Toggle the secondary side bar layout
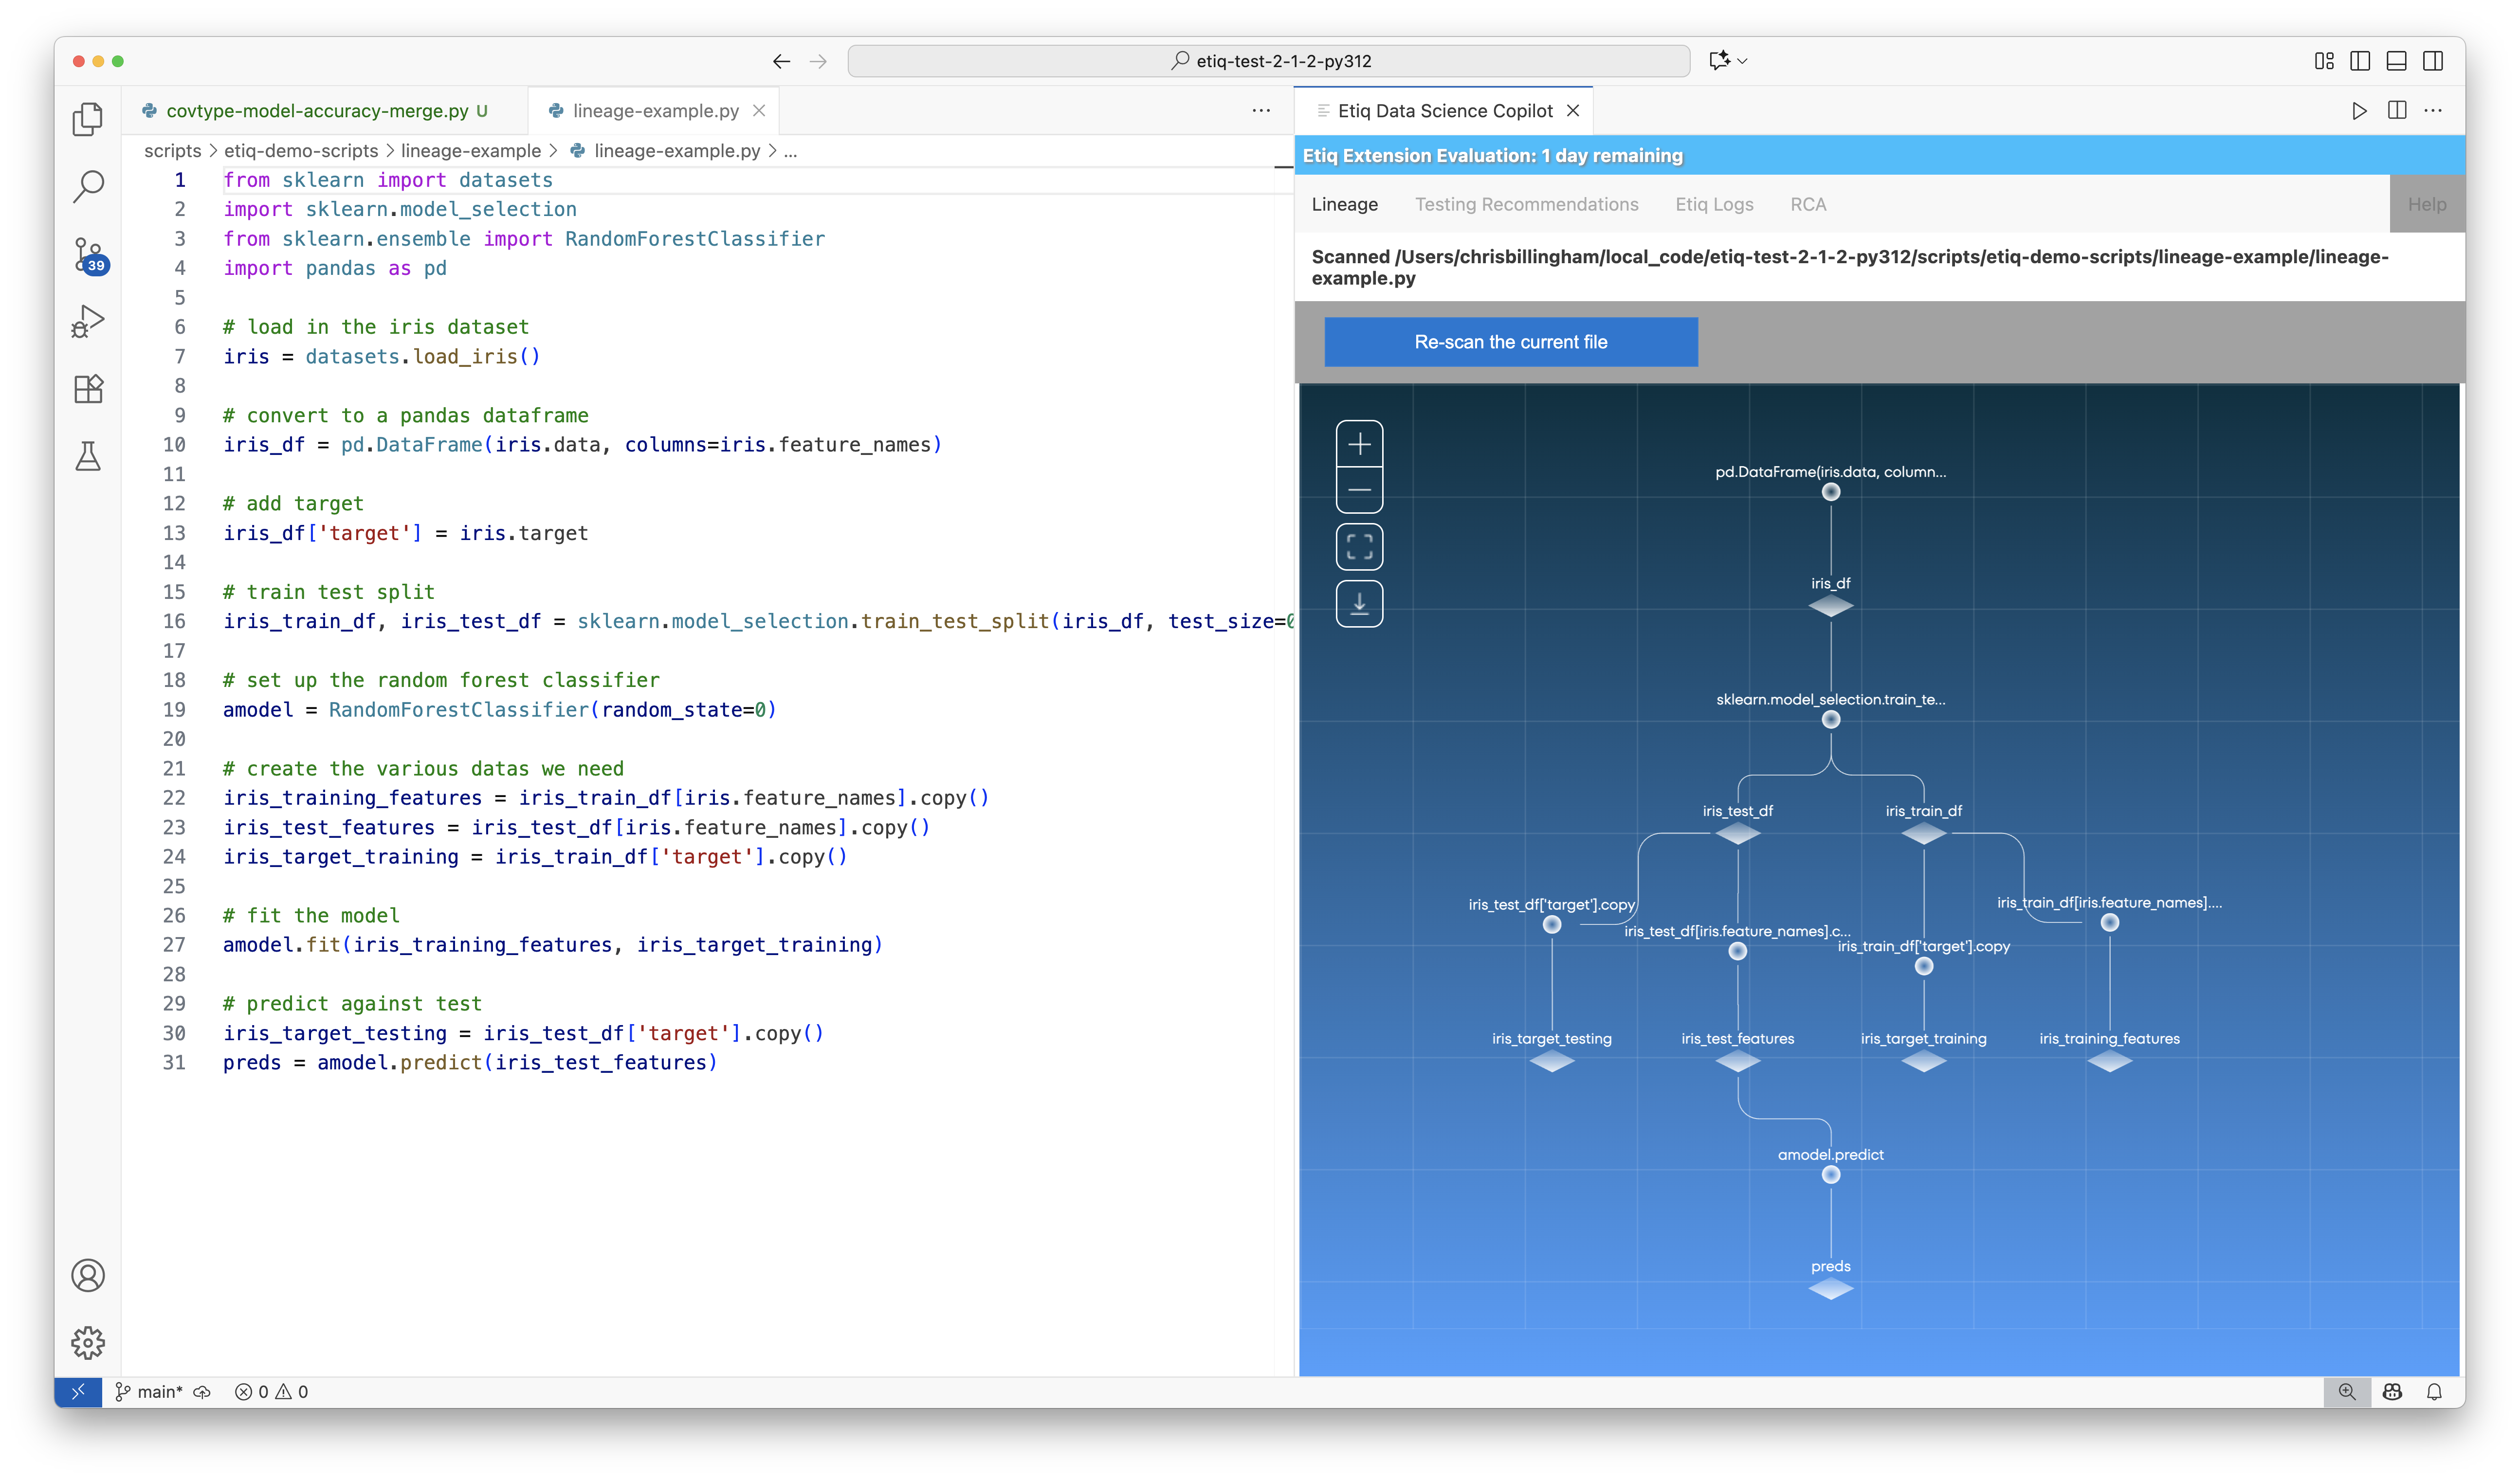Viewport: 2520px width, 1480px height. [x=2433, y=61]
